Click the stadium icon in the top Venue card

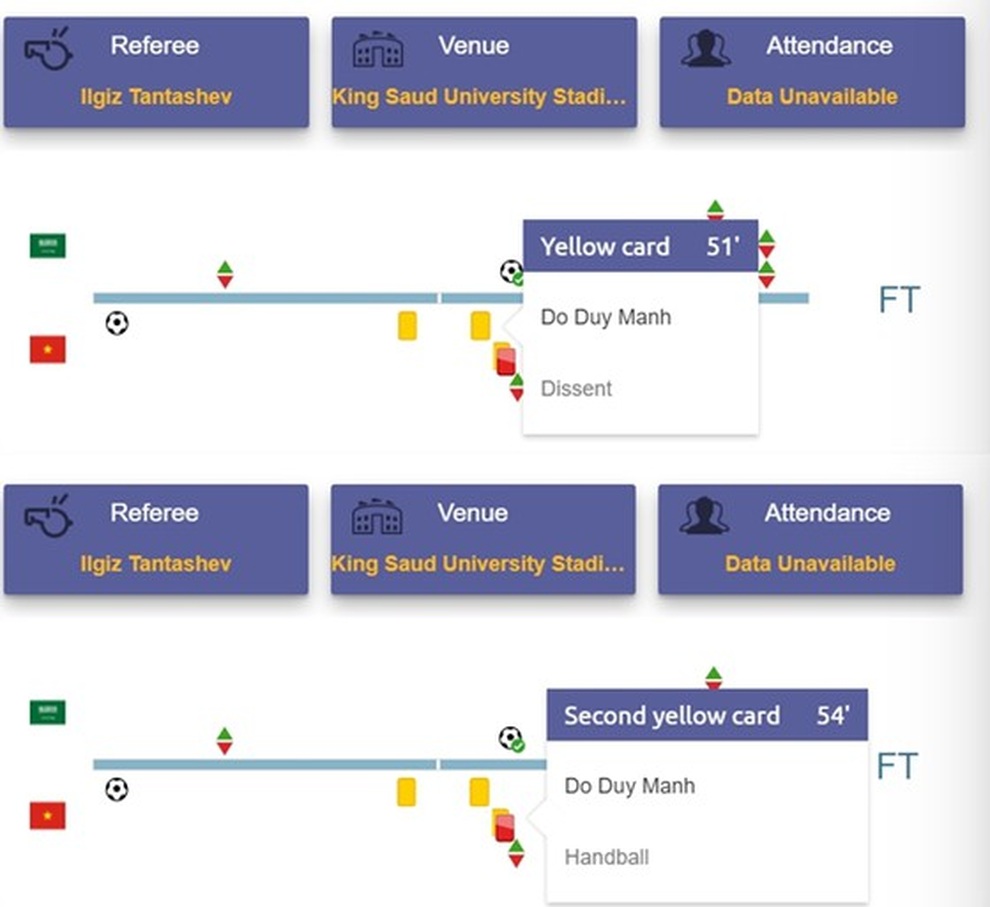[x=378, y=48]
